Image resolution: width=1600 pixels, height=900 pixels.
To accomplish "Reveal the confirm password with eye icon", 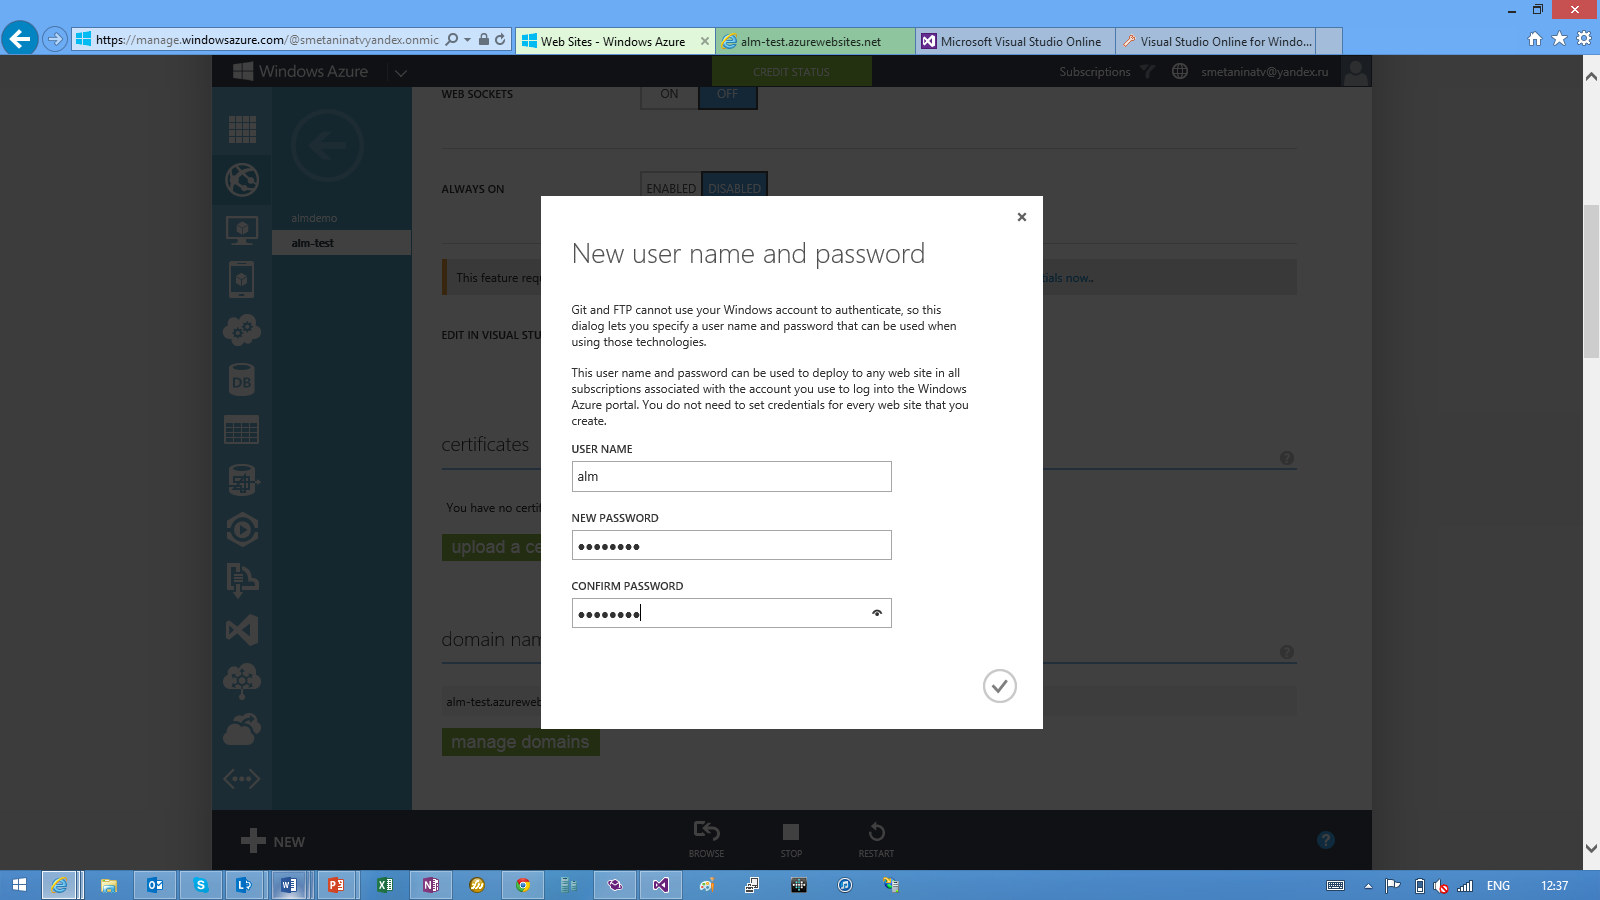I will tap(877, 613).
